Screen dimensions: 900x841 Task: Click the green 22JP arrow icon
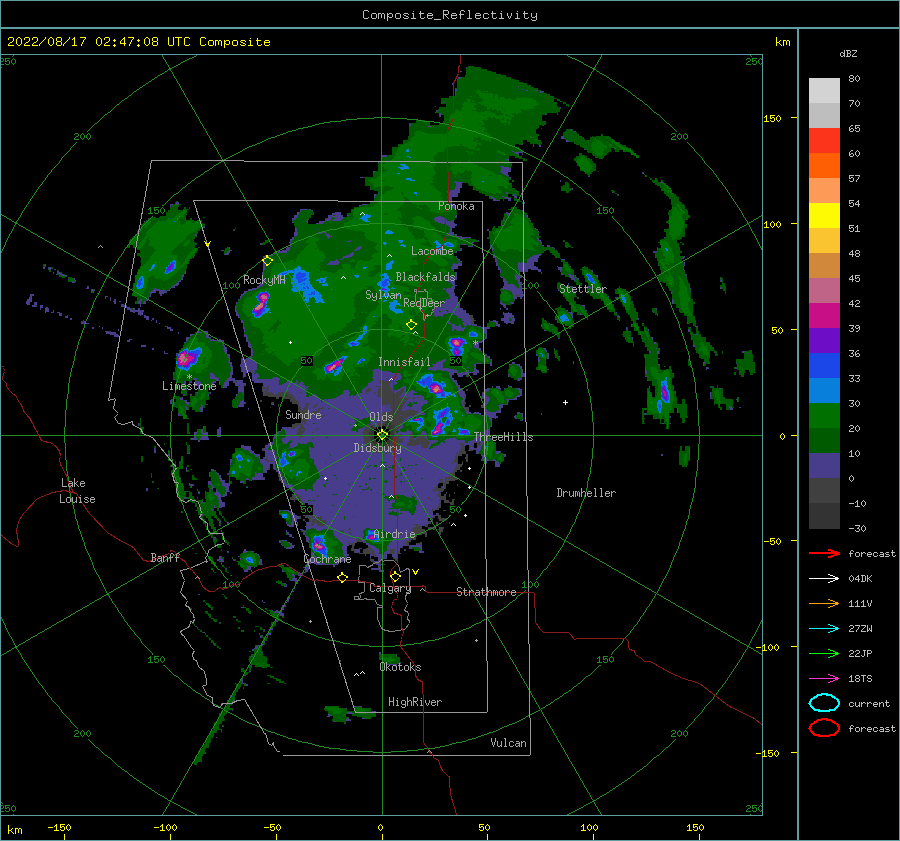(824, 653)
